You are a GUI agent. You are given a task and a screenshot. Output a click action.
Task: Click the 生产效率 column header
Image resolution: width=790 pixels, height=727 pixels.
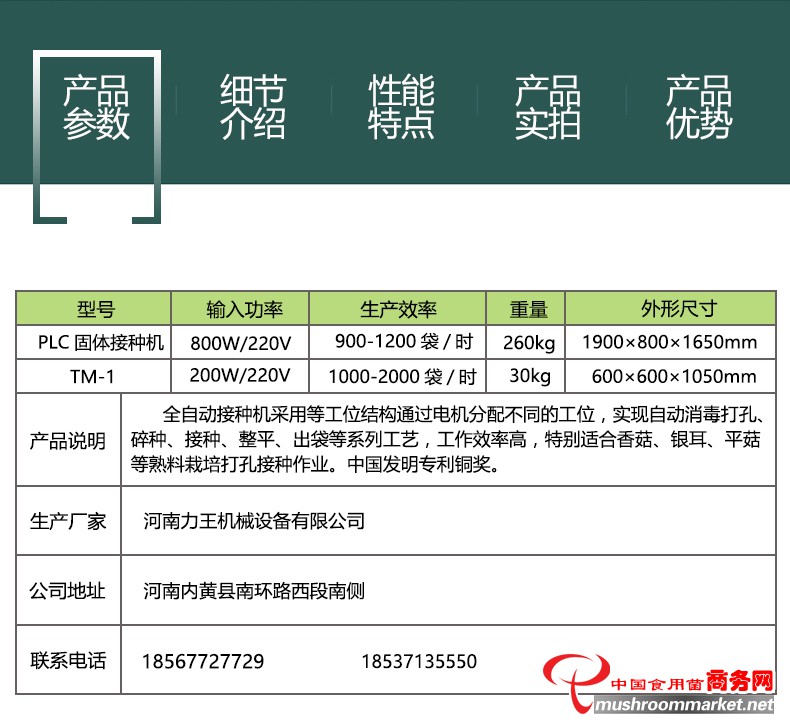coord(398,308)
